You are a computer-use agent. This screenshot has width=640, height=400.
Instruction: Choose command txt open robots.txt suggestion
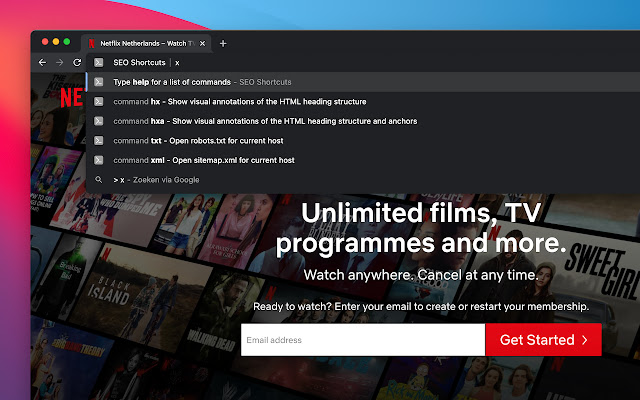pos(363,141)
